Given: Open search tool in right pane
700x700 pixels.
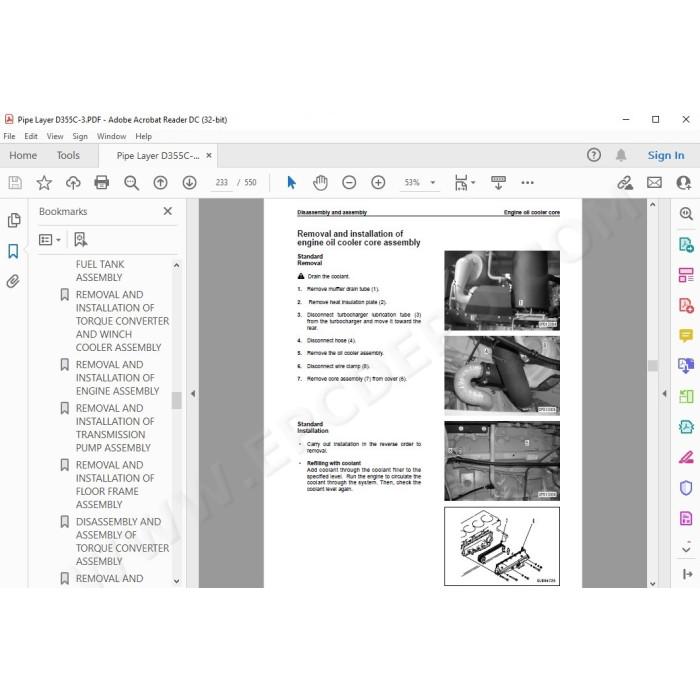Looking at the screenshot, I should click(686, 214).
